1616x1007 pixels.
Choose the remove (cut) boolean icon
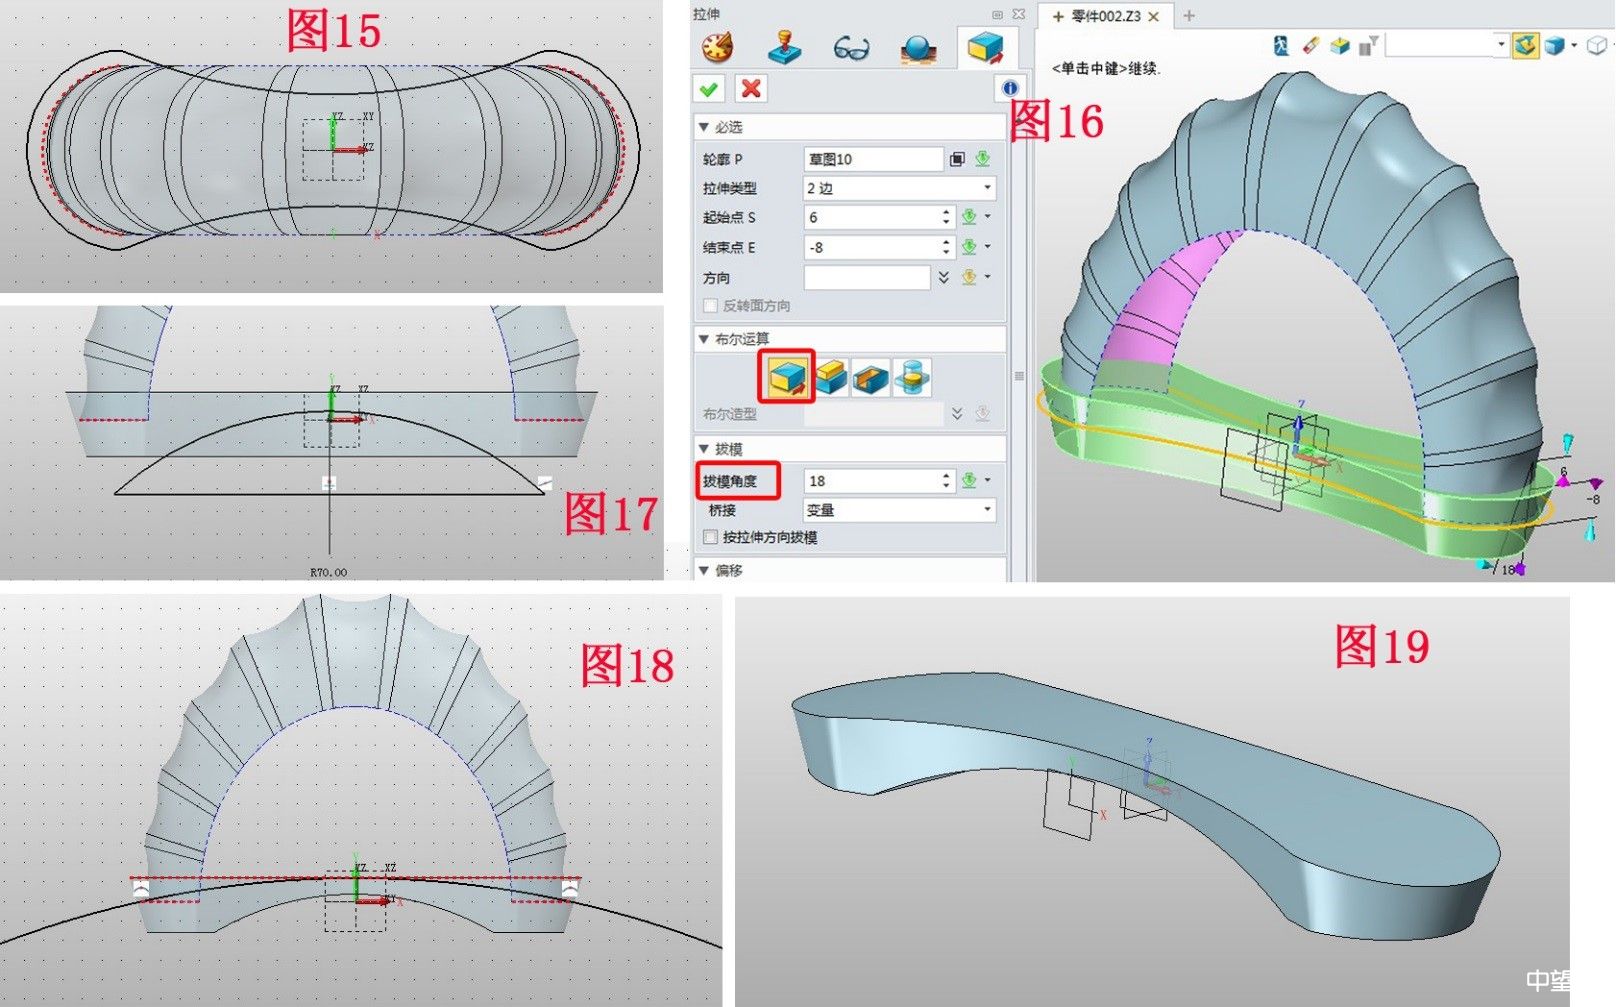pos(871,377)
